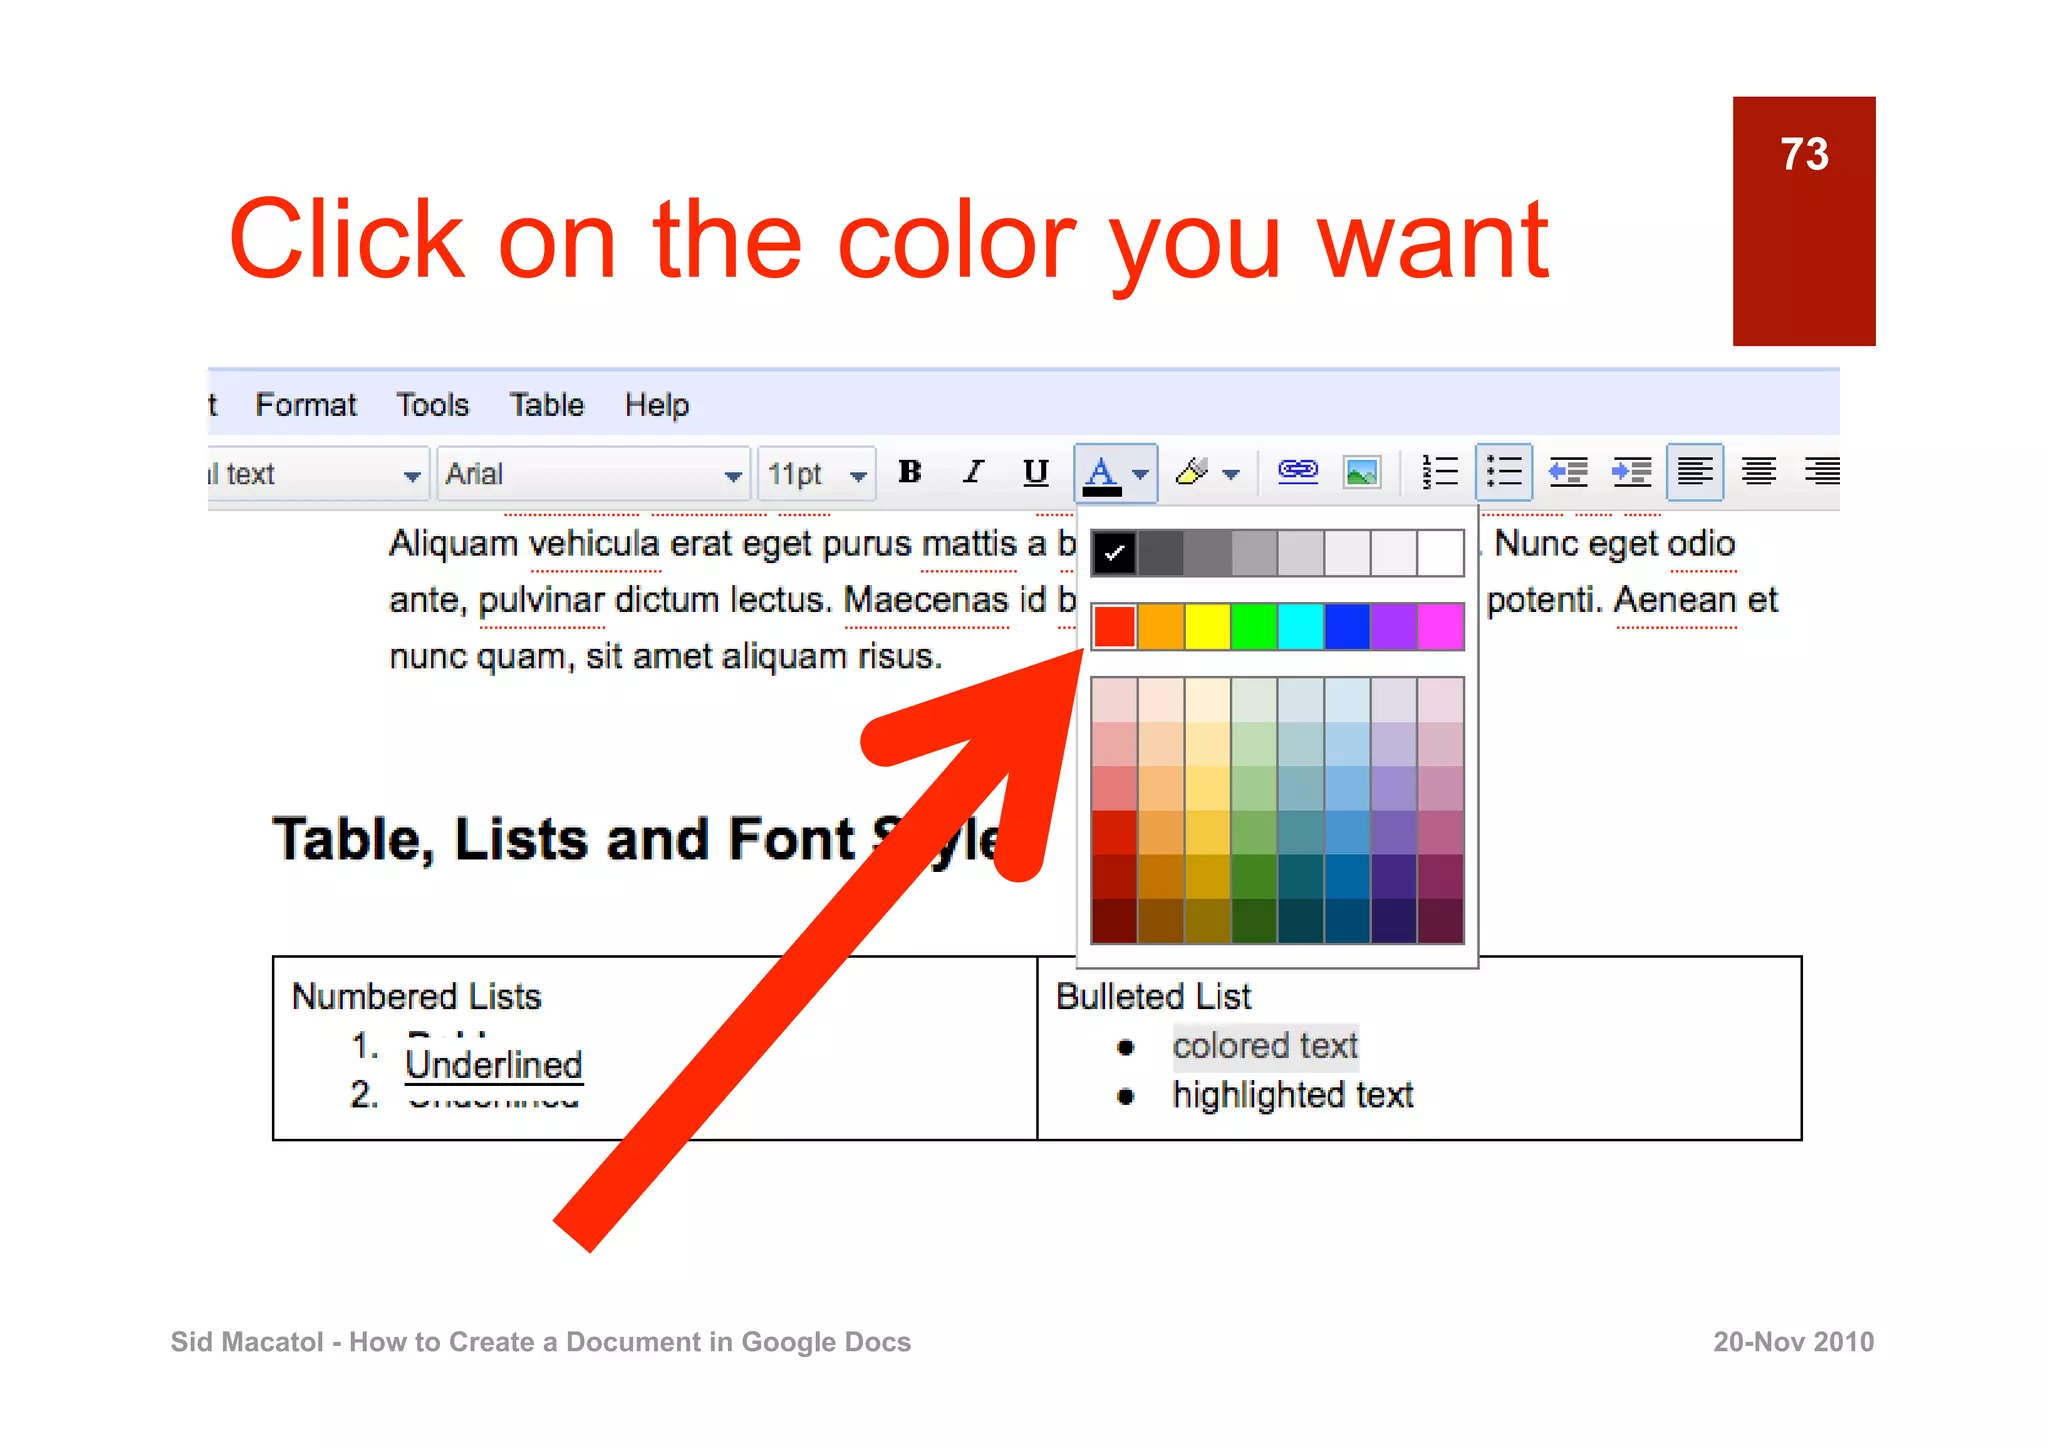Pick the bright green color swatch

pyautogui.click(x=1254, y=627)
